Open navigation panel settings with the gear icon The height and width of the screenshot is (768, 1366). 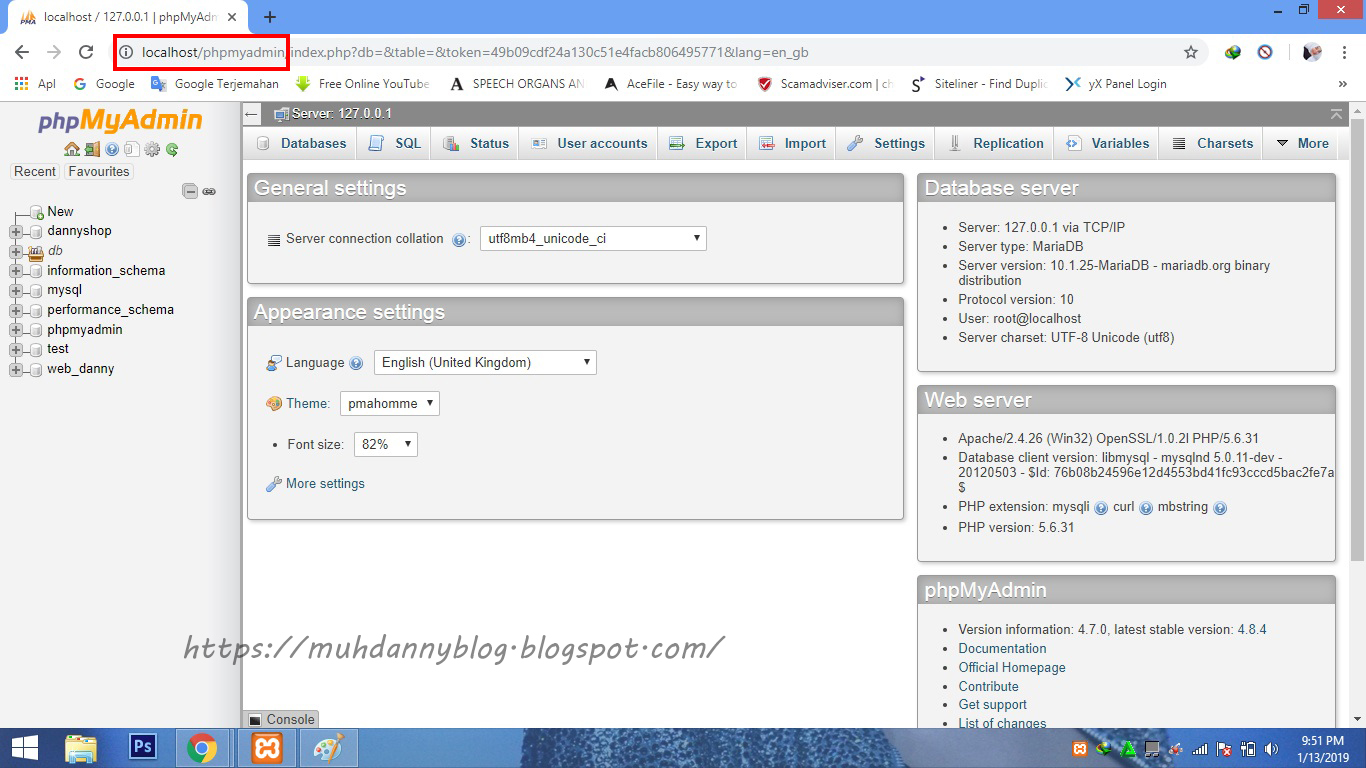pos(151,150)
